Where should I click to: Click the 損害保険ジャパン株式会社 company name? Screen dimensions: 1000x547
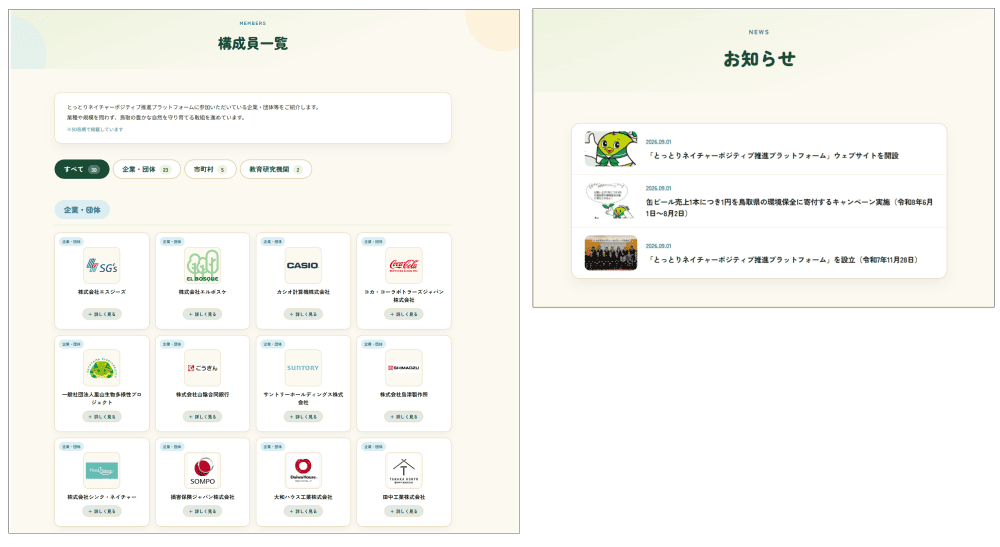click(202, 497)
